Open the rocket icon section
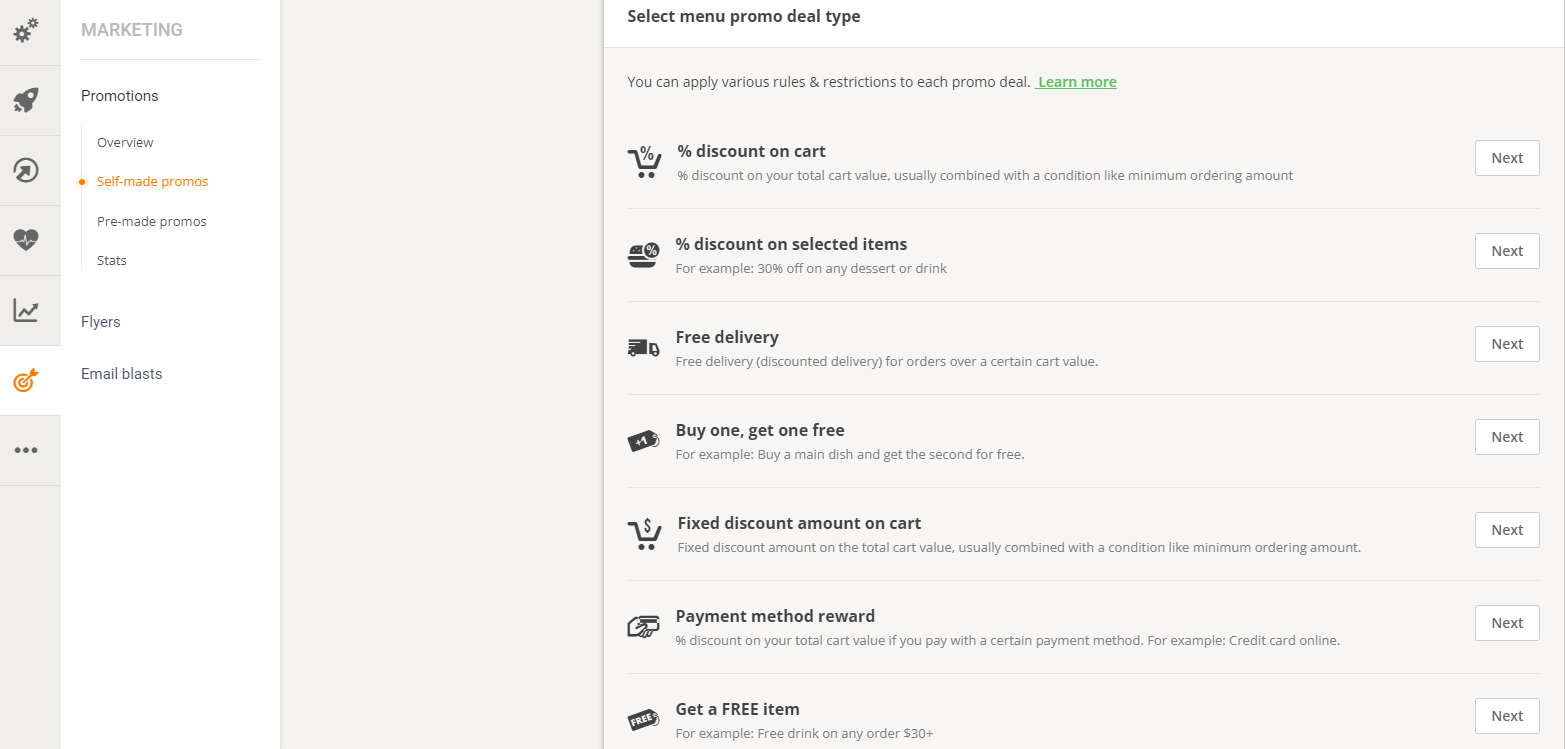Screen dimensions: 1565x749 point(26,100)
